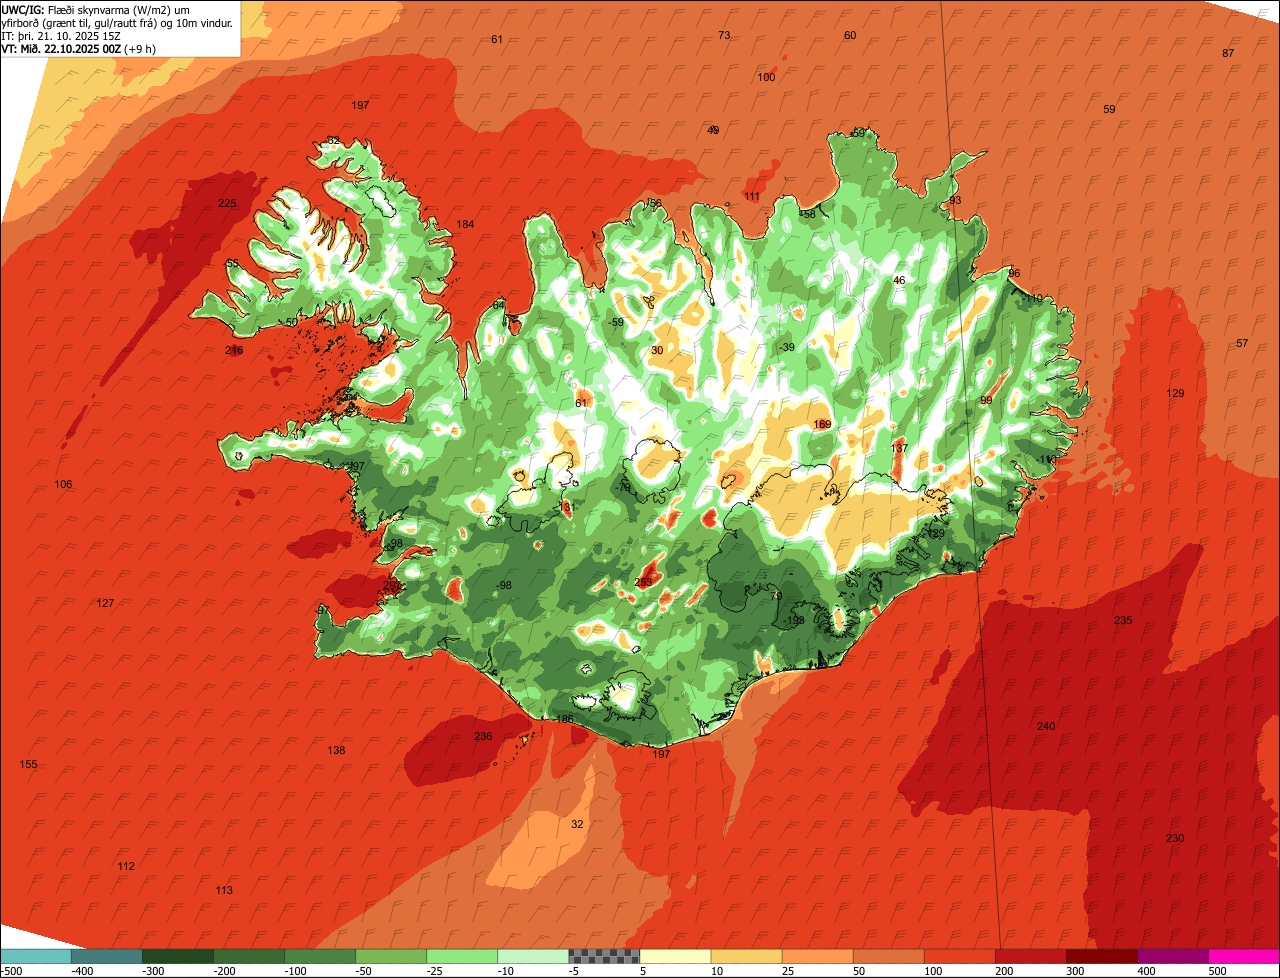Click the map value '112'
Image resolution: width=1280 pixels, height=978 pixels.
point(126,866)
